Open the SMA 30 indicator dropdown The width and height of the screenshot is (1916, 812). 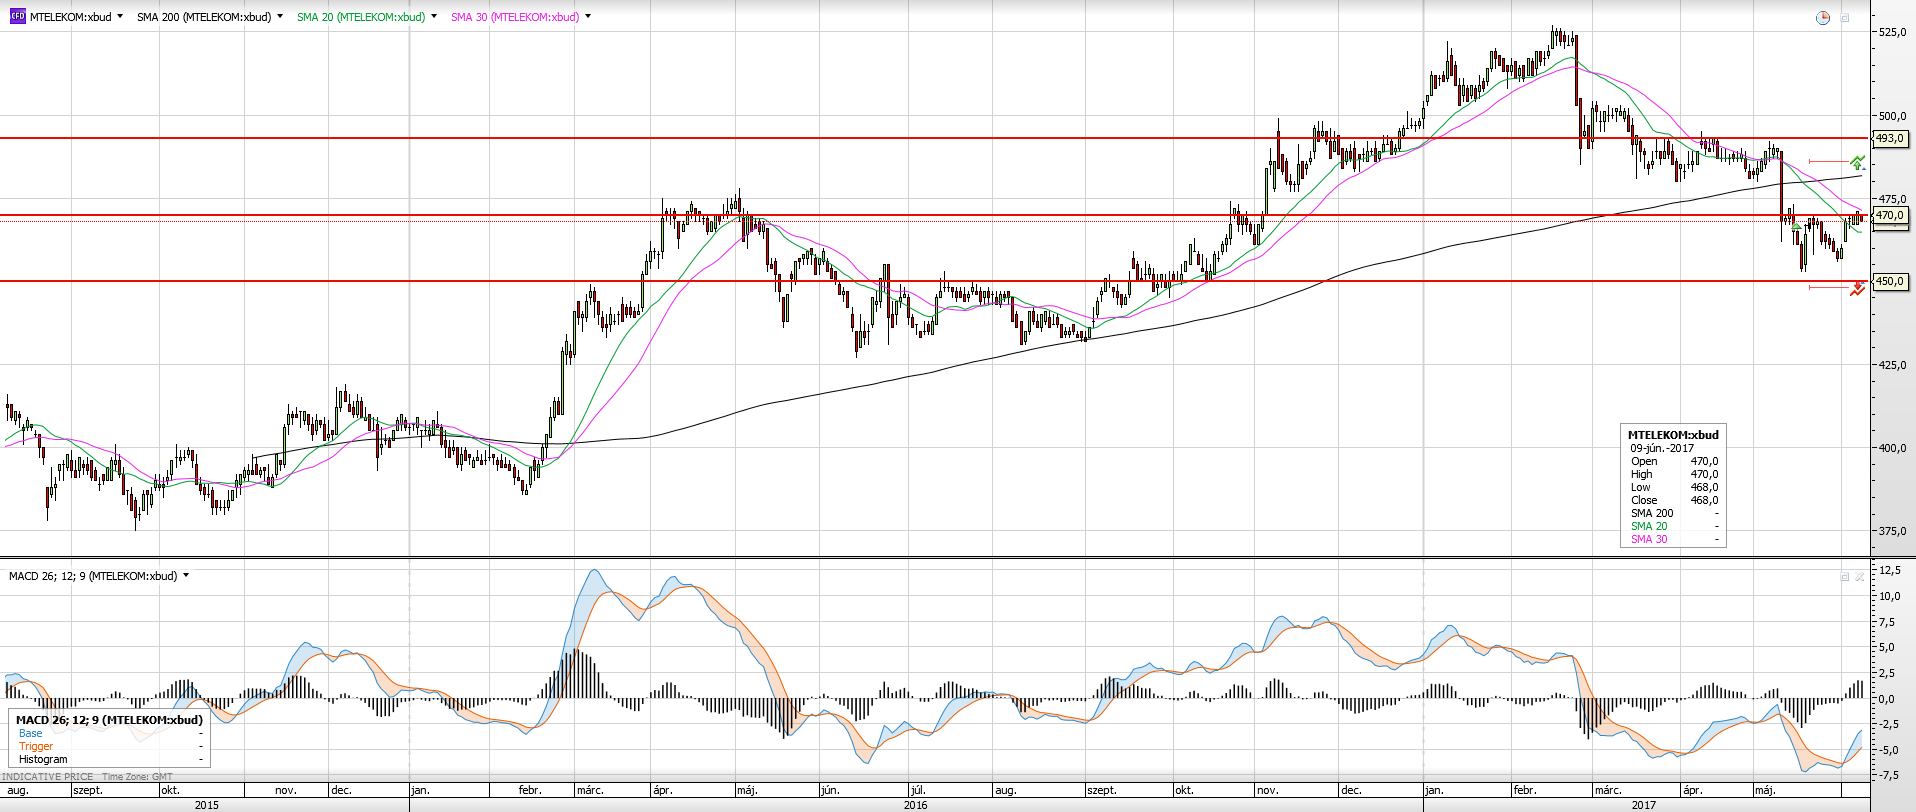point(588,17)
